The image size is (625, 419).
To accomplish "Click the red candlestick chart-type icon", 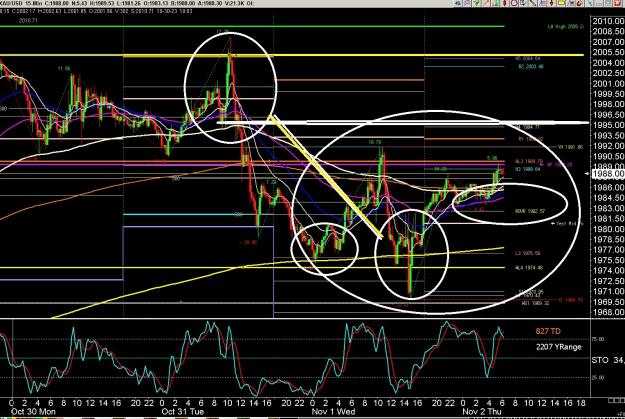I will pos(504,3).
